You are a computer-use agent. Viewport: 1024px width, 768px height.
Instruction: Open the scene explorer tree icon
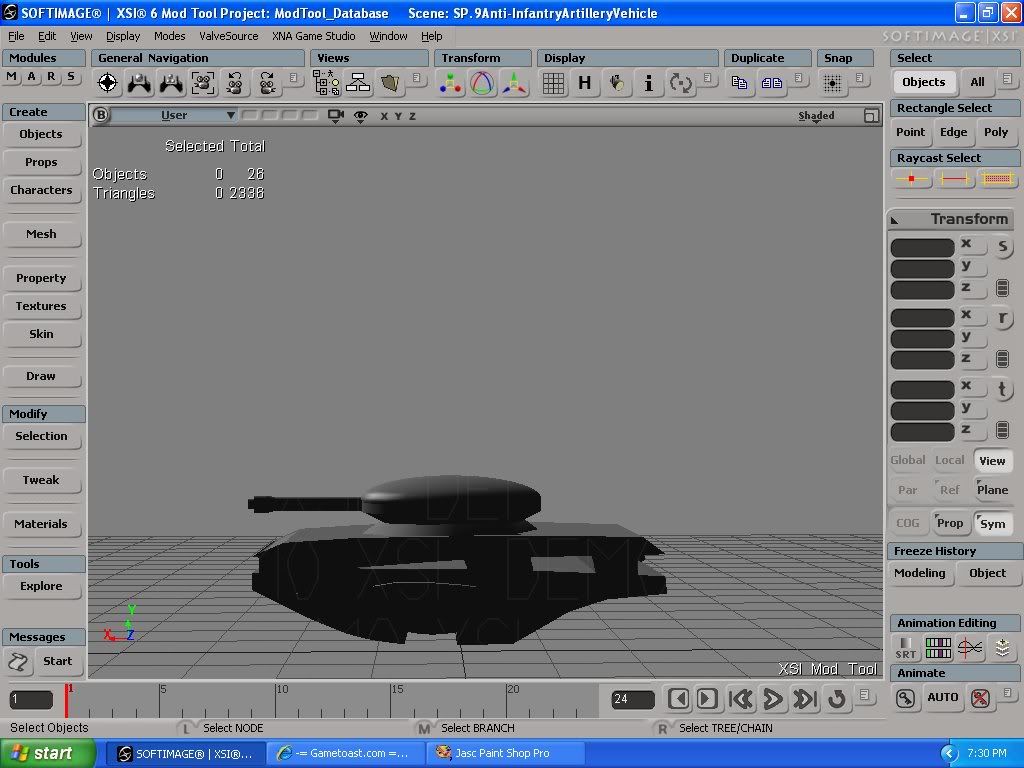(x=326, y=83)
